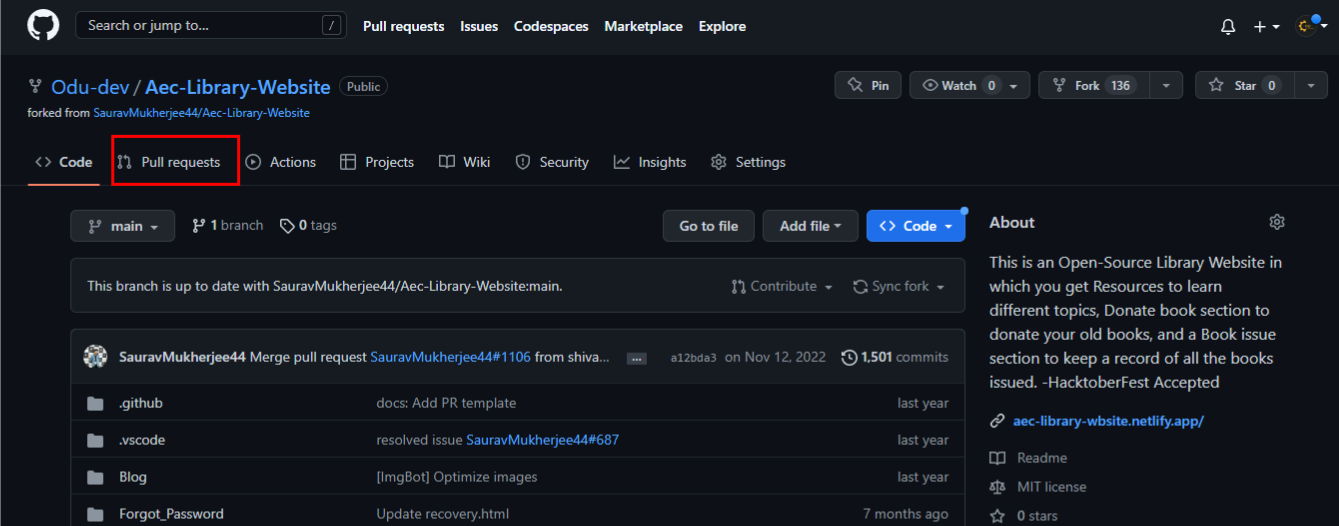View the 1,501 commits history
Image resolution: width=1339 pixels, height=526 pixels.
[895, 357]
